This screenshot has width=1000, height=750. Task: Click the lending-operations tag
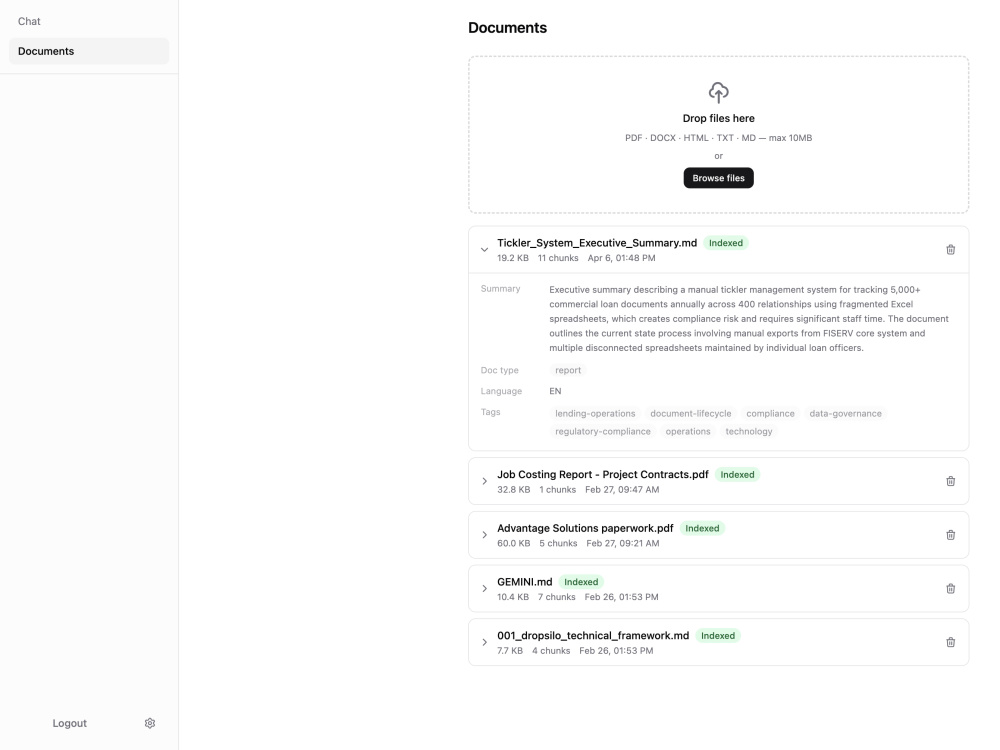pos(595,413)
